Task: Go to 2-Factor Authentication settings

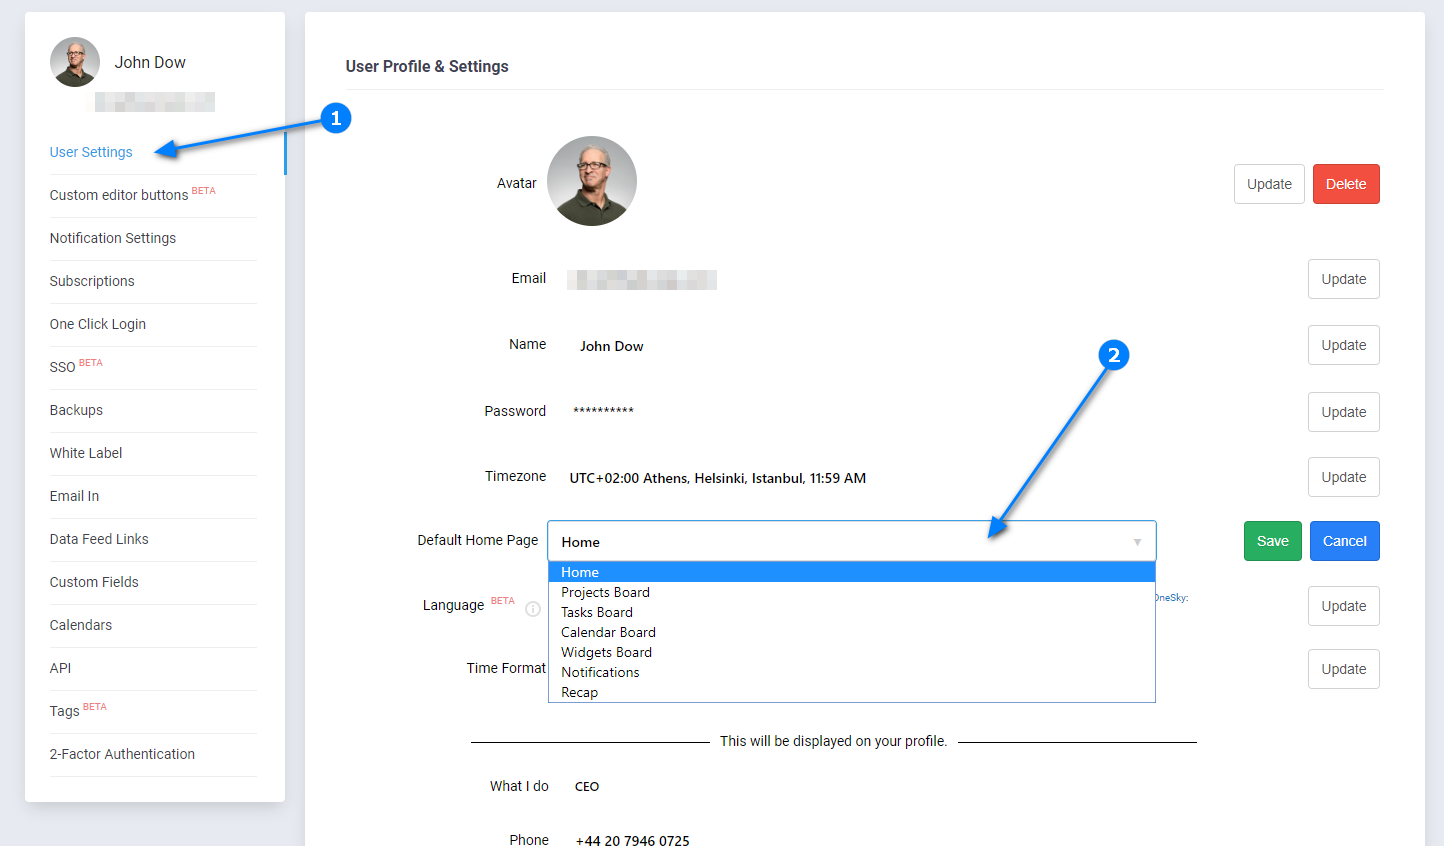Action: tap(122, 754)
